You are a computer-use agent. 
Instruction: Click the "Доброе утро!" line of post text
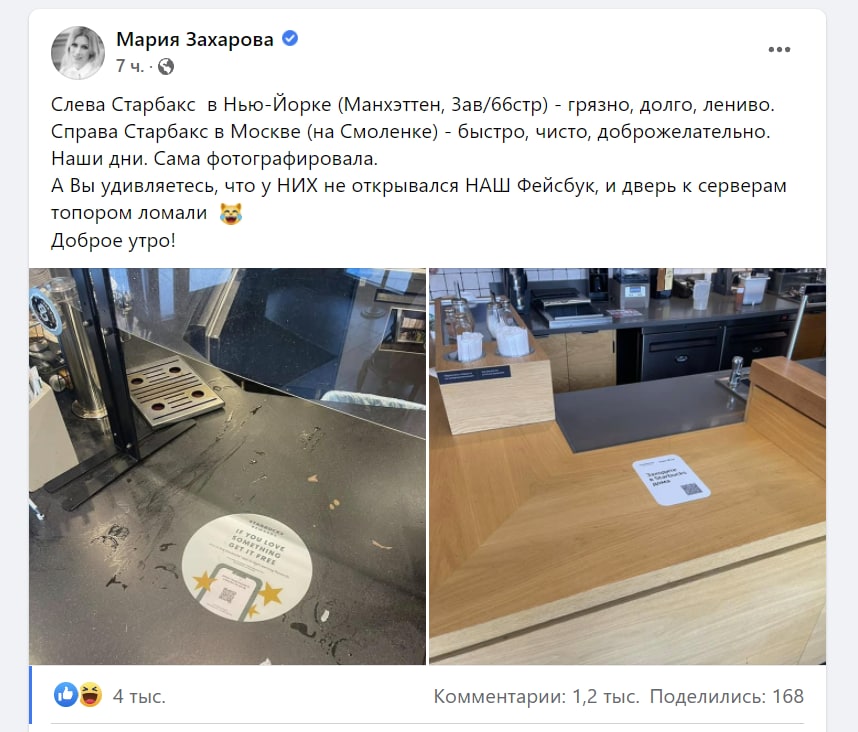(x=113, y=240)
